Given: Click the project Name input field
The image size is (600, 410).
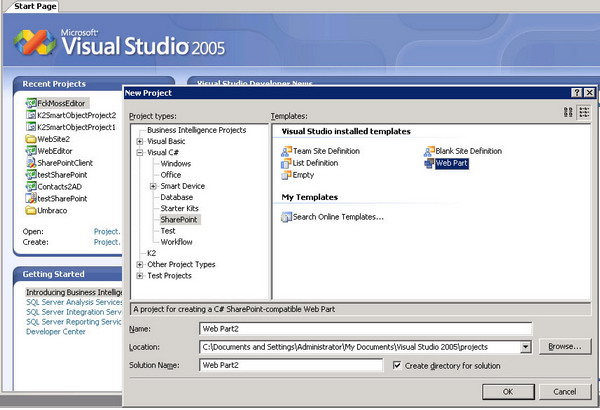Looking at the screenshot, I should click(x=365, y=329).
